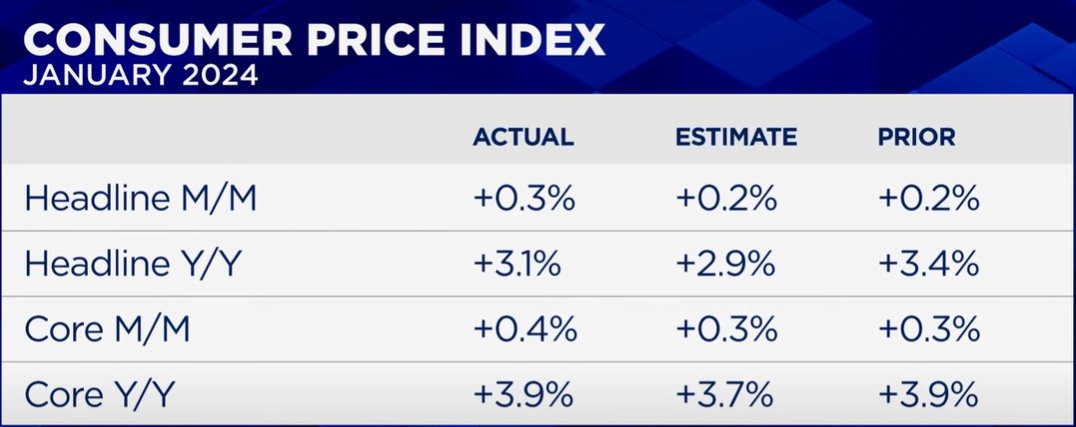Click the Headline M/M row label
The image size is (1076, 427).
point(140,199)
